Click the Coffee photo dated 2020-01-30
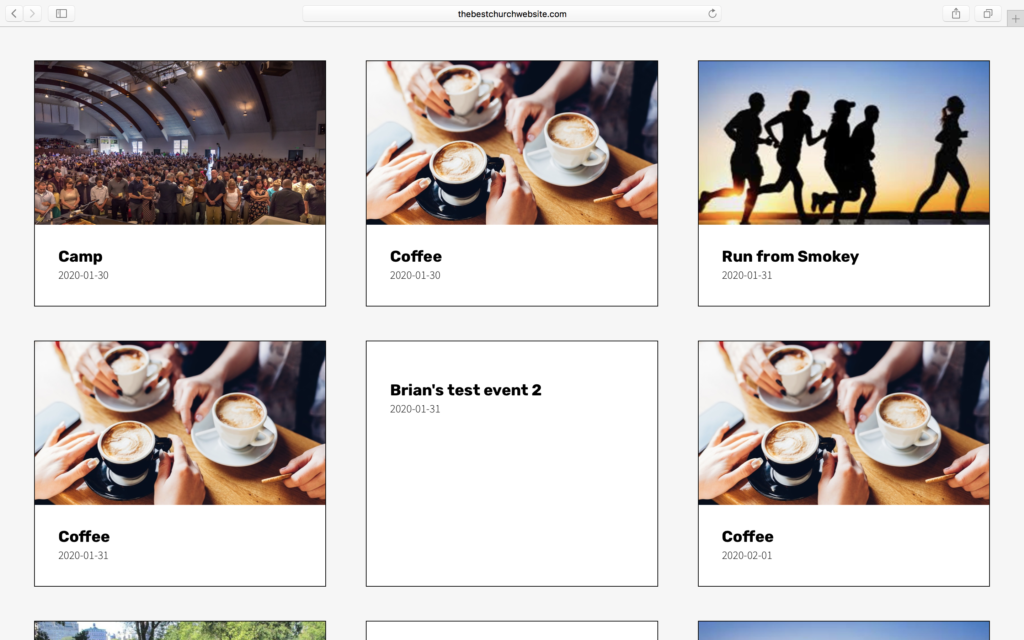 tap(512, 142)
